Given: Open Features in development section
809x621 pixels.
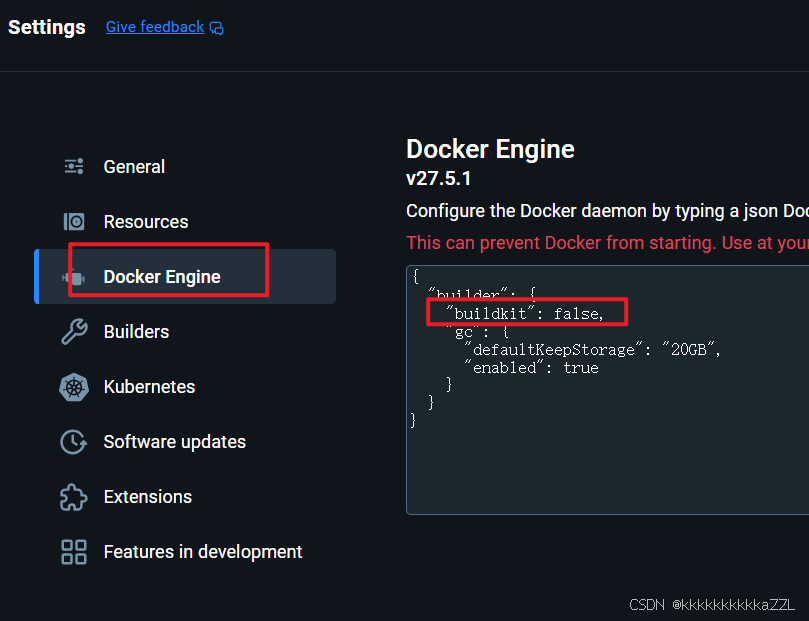Looking at the screenshot, I should click(185, 552).
